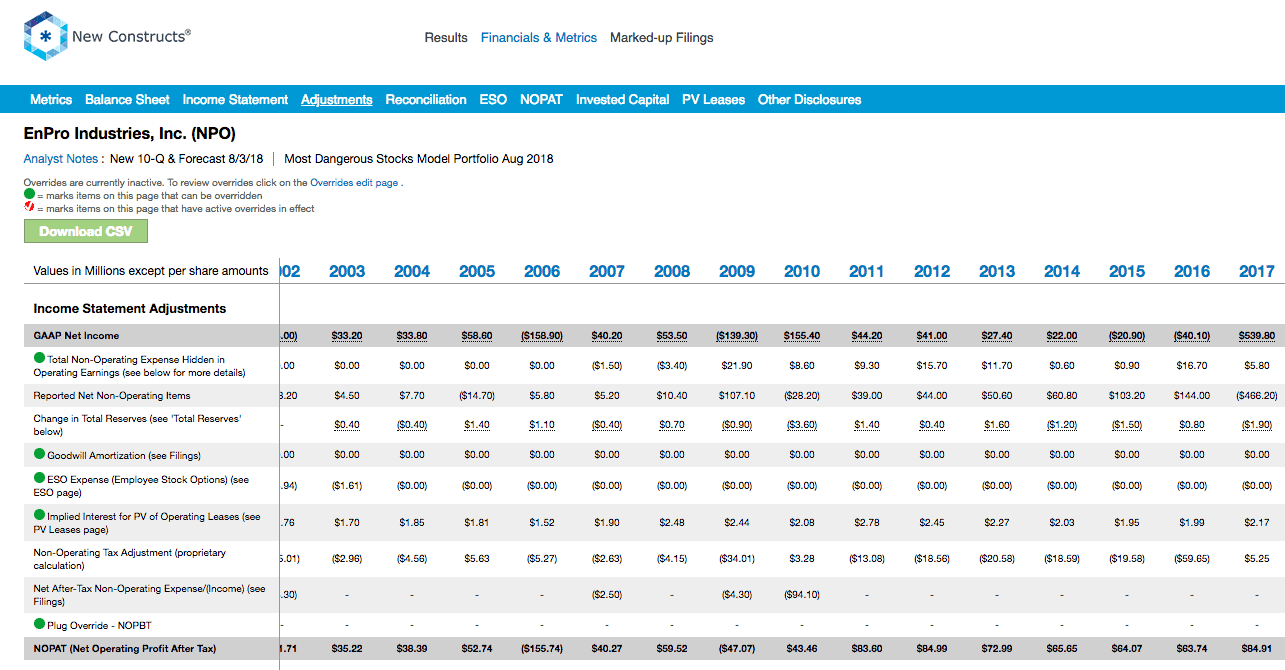Click Total Non-Operating Expense value $21.90

click(x=737, y=367)
